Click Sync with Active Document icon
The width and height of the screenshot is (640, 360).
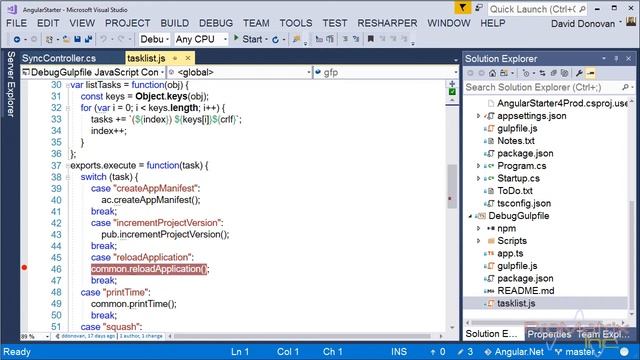542,73
